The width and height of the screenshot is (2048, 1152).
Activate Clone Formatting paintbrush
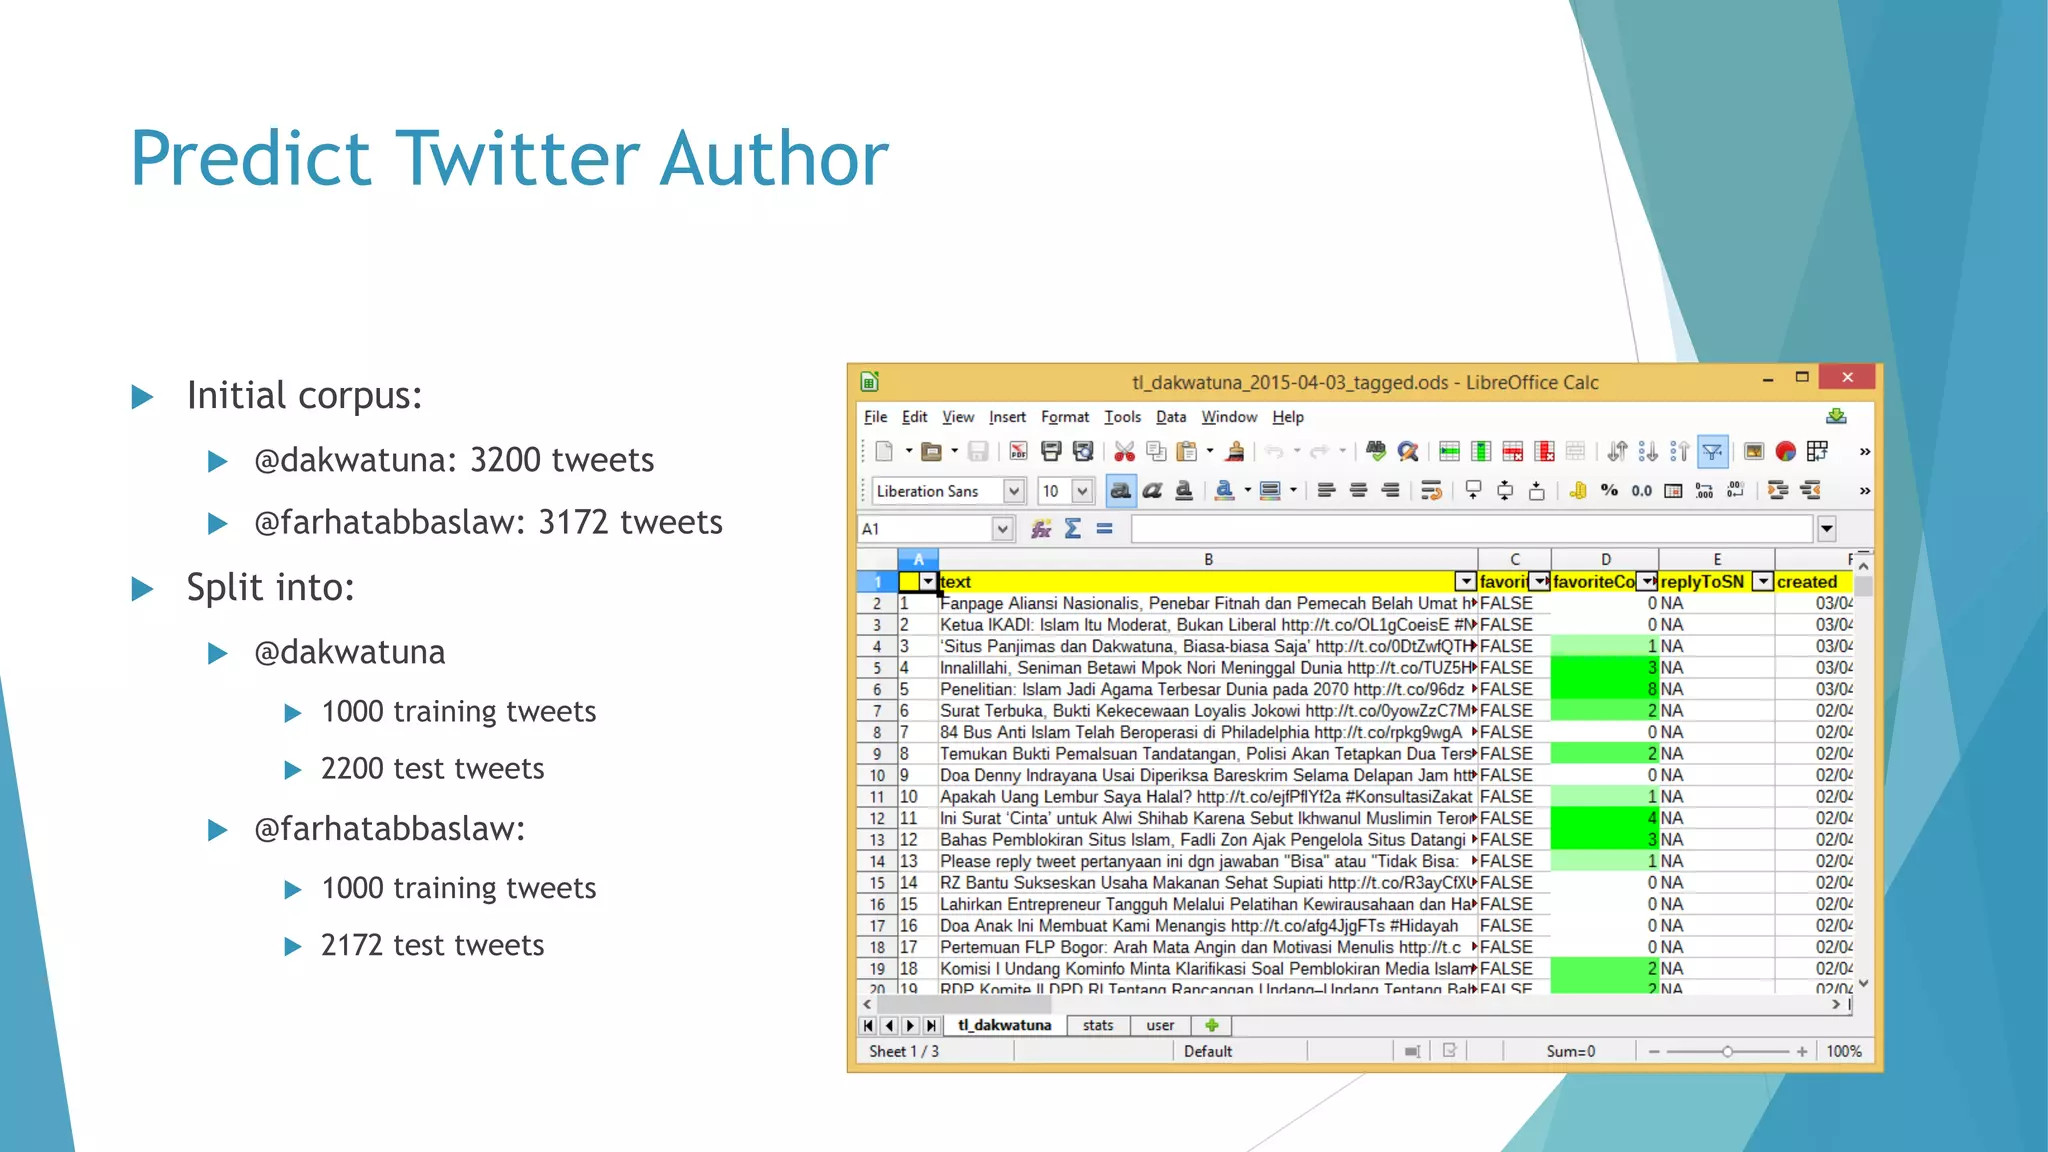point(1236,452)
